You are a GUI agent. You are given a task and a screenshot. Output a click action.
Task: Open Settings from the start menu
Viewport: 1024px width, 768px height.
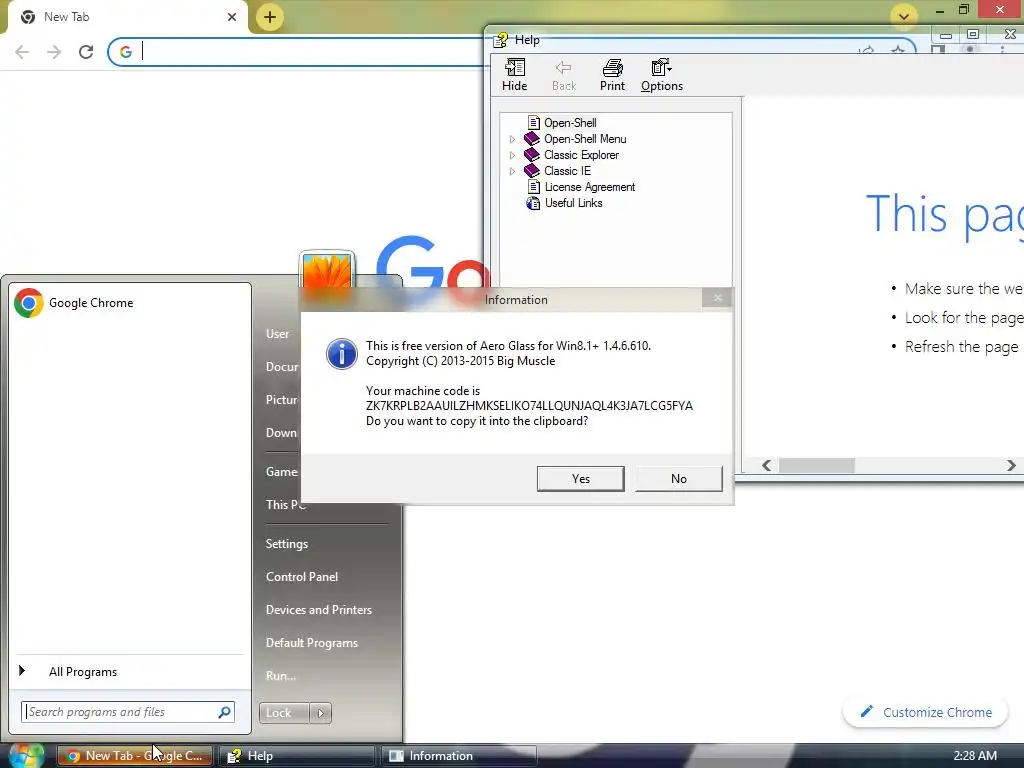tap(287, 544)
